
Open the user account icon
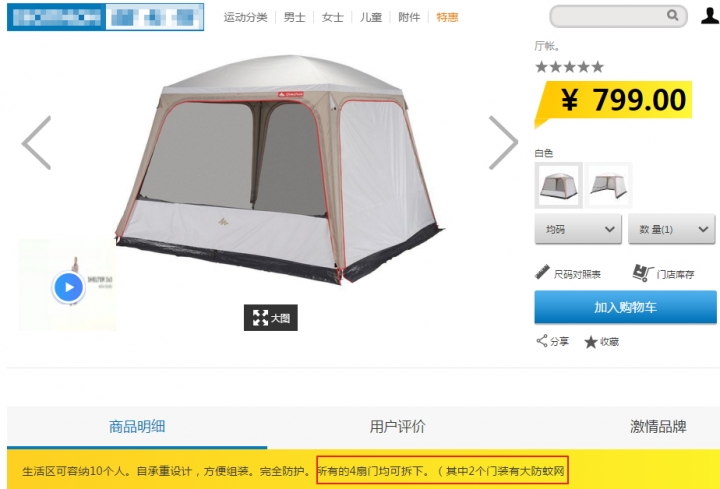click(x=709, y=15)
